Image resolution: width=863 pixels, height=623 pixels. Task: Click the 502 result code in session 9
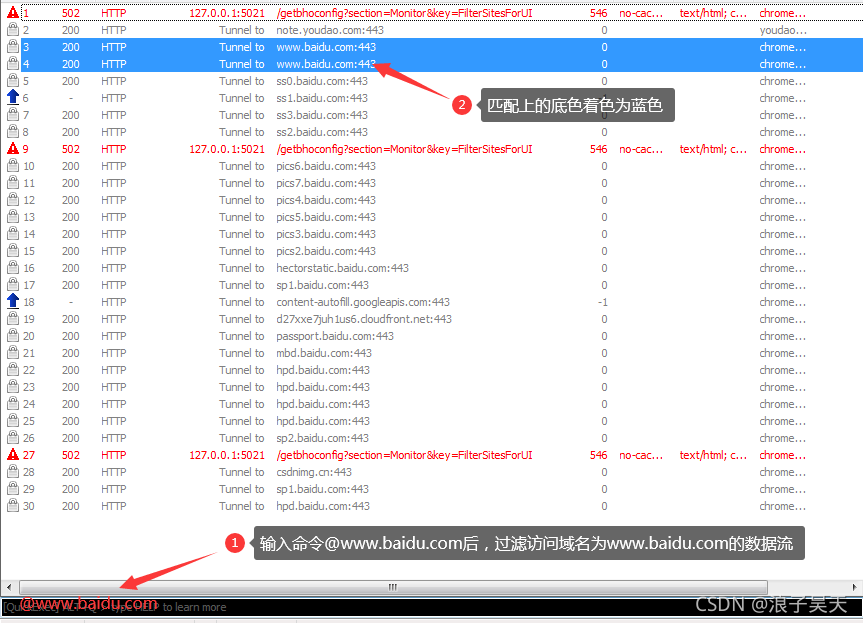[70, 149]
